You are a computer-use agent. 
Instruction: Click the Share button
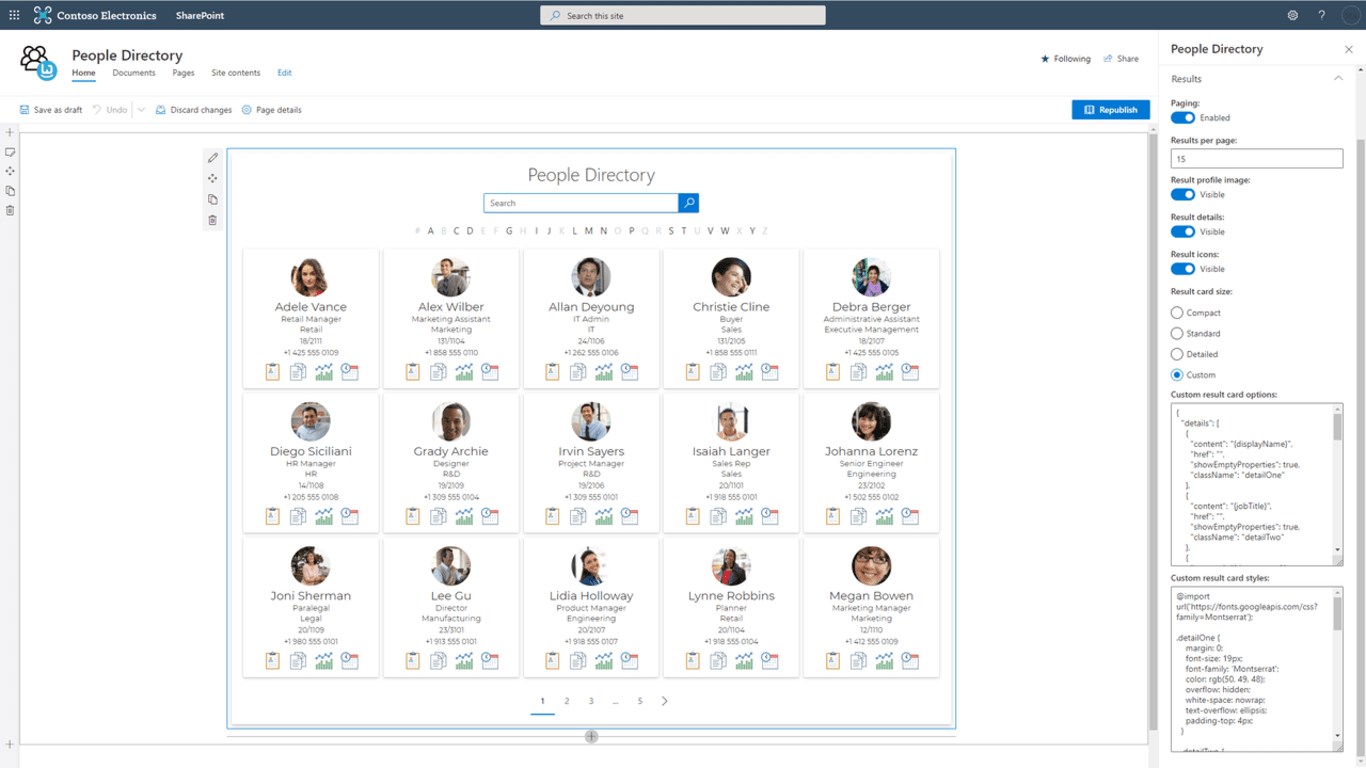[1121, 59]
